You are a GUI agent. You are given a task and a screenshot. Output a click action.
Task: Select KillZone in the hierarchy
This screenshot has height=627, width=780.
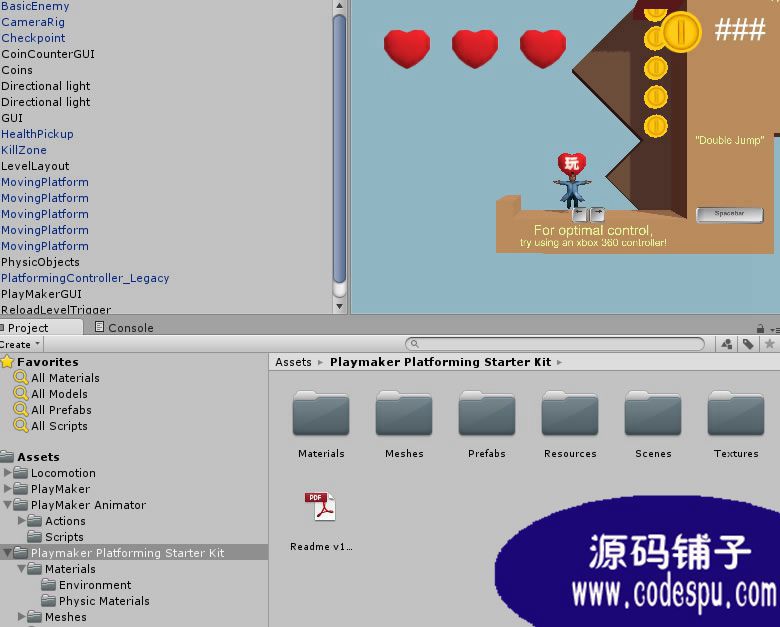click(24, 150)
